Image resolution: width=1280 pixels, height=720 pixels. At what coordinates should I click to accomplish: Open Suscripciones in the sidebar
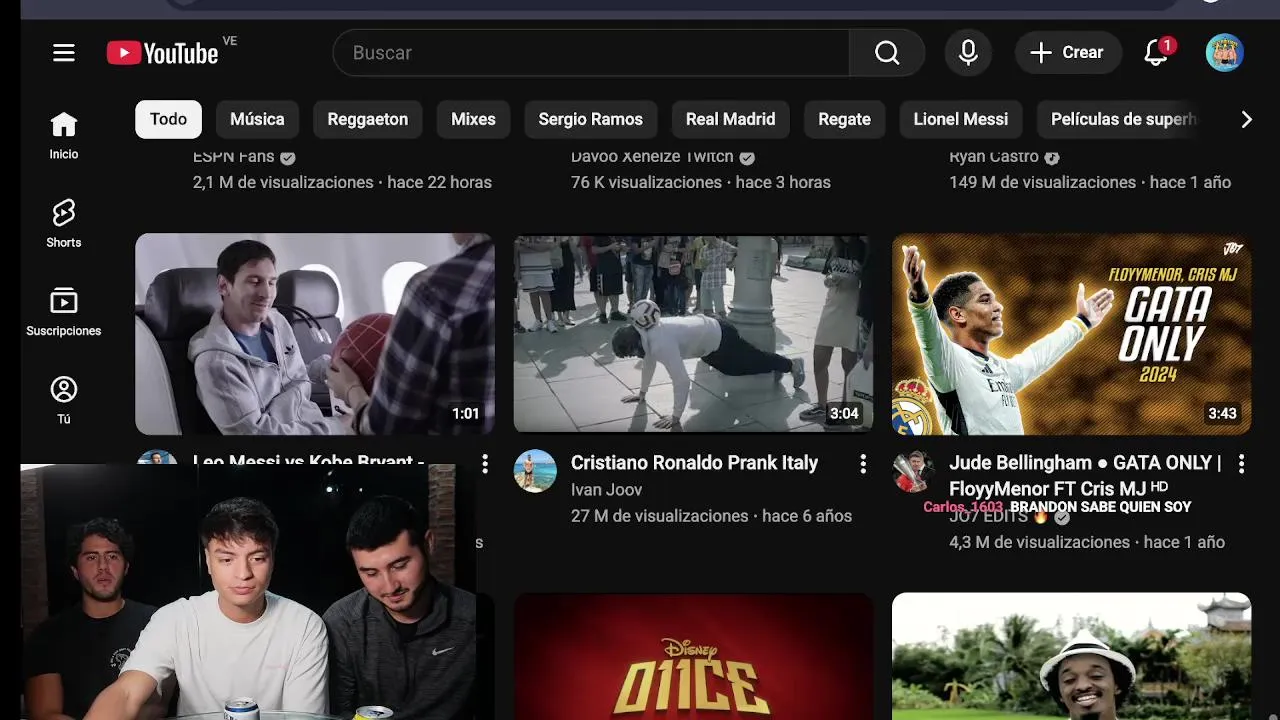[64, 312]
